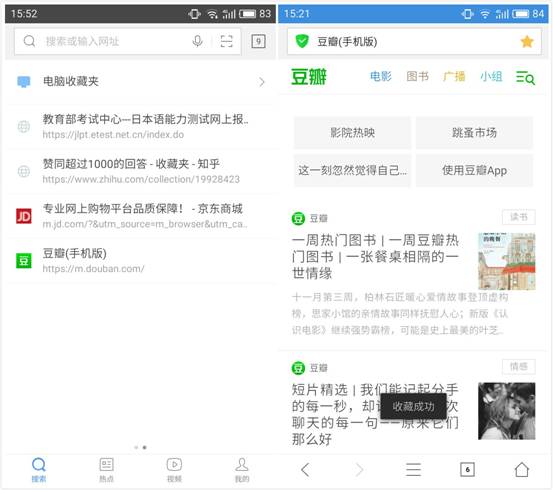Click the 豆瓣 author avatar on the book article
Viewport: 553px width, 490px height.
click(298, 218)
